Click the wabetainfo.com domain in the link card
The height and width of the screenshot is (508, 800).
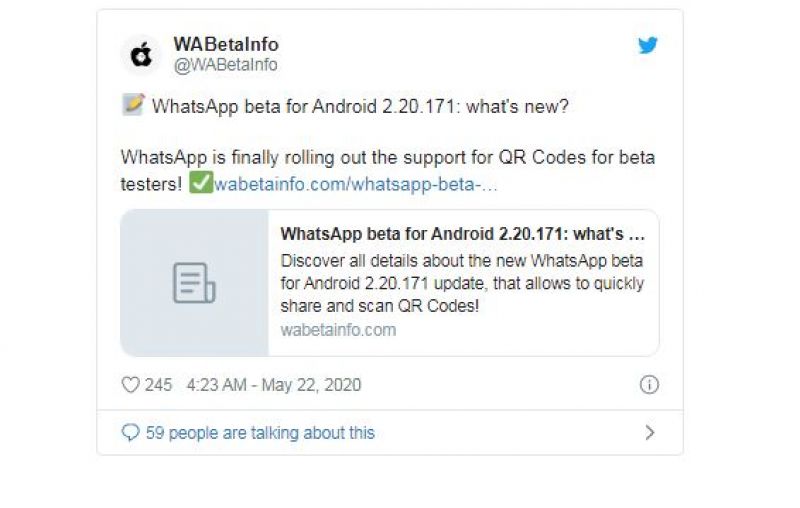click(x=338, y=330)
